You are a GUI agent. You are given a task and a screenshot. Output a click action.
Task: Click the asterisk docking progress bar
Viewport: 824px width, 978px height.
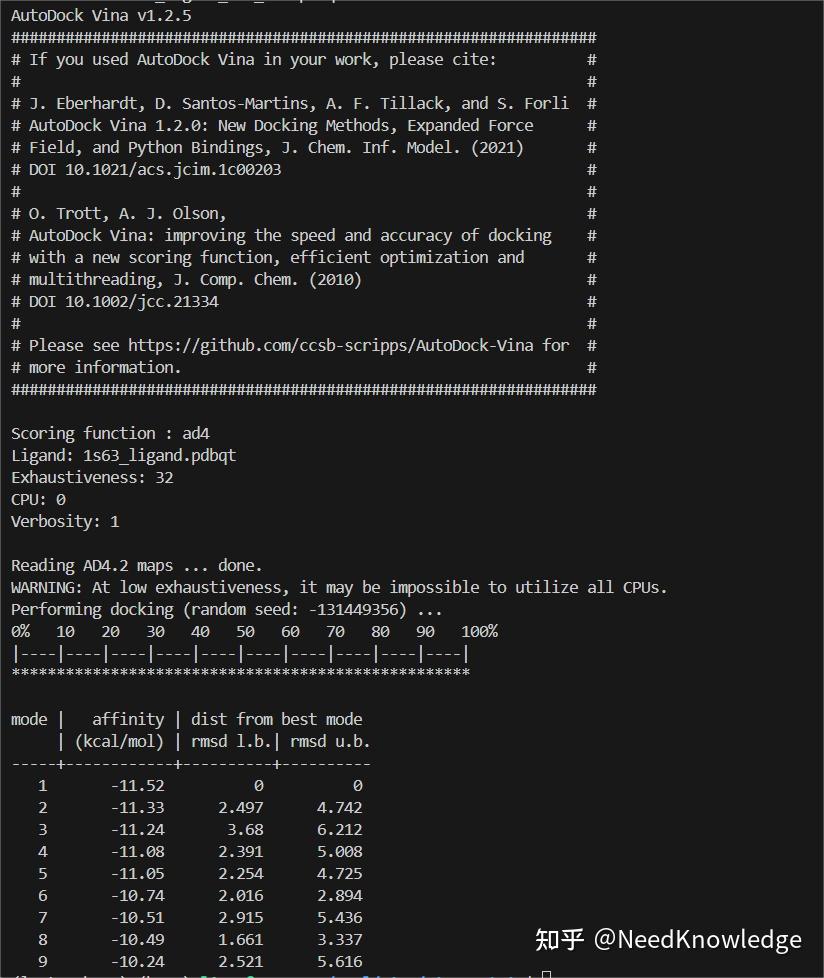240,674
